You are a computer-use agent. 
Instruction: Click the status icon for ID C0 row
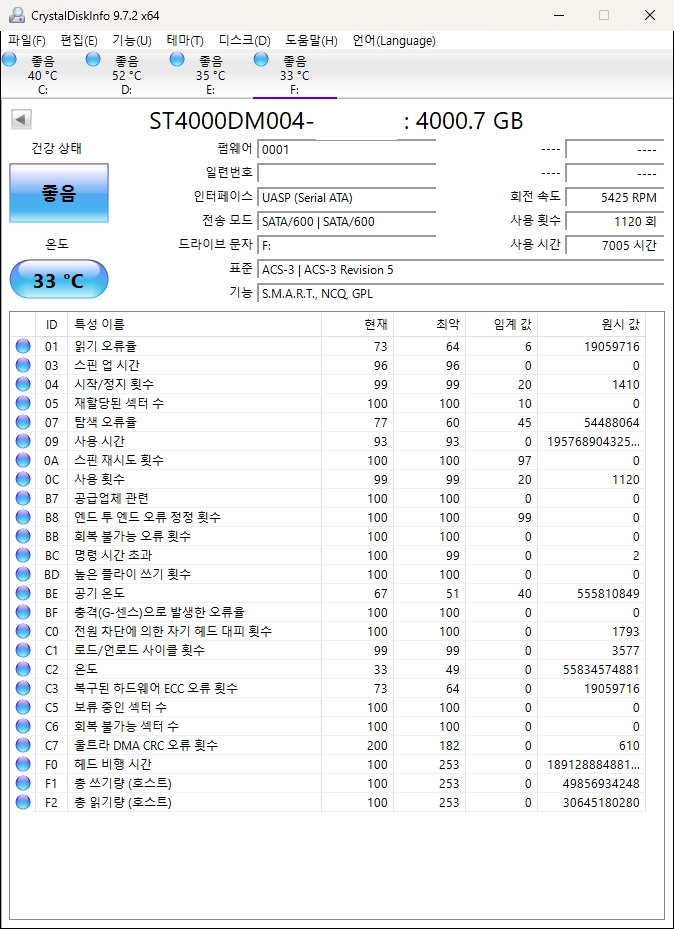point(23,631)
